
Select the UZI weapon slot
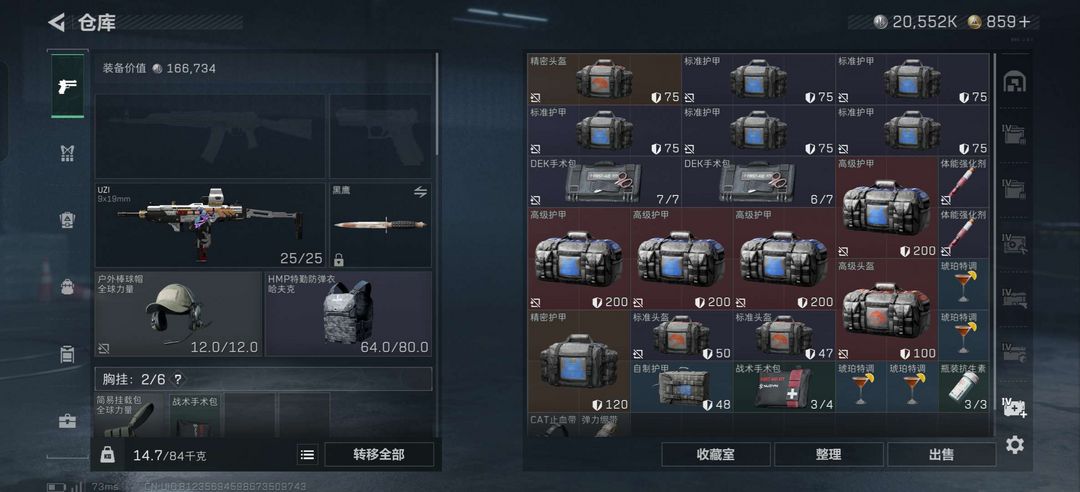(210, 225)
